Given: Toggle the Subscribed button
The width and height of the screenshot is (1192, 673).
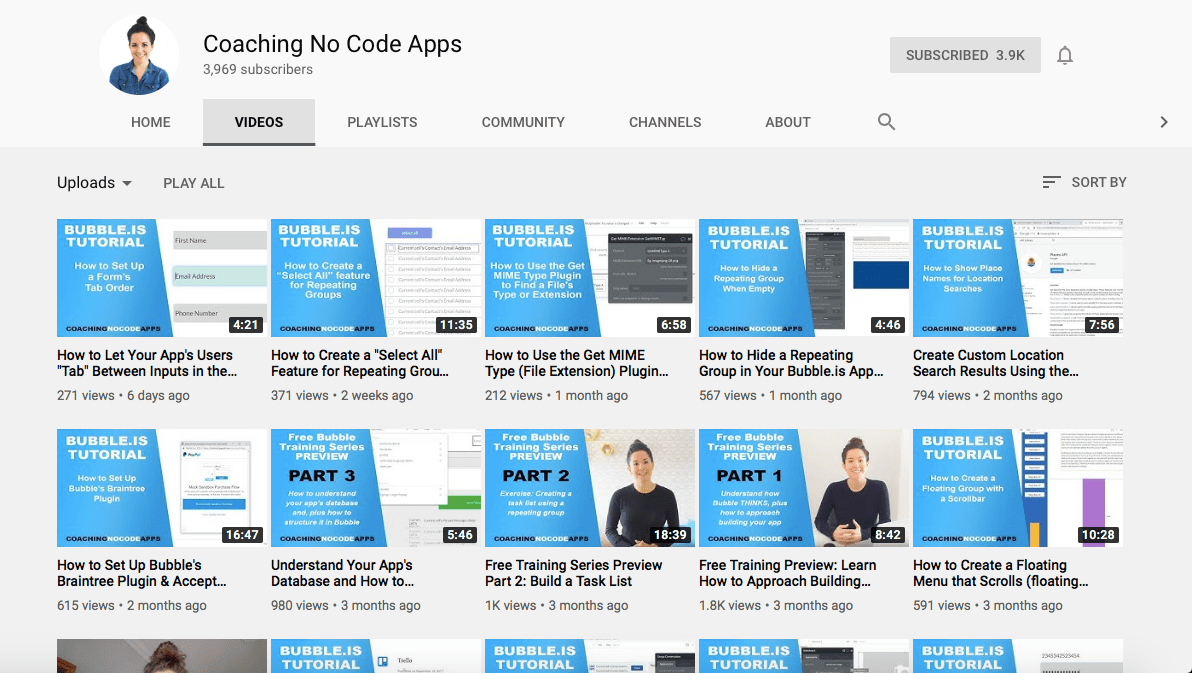Looking at the screenshot, I should [x=964, y=55].
